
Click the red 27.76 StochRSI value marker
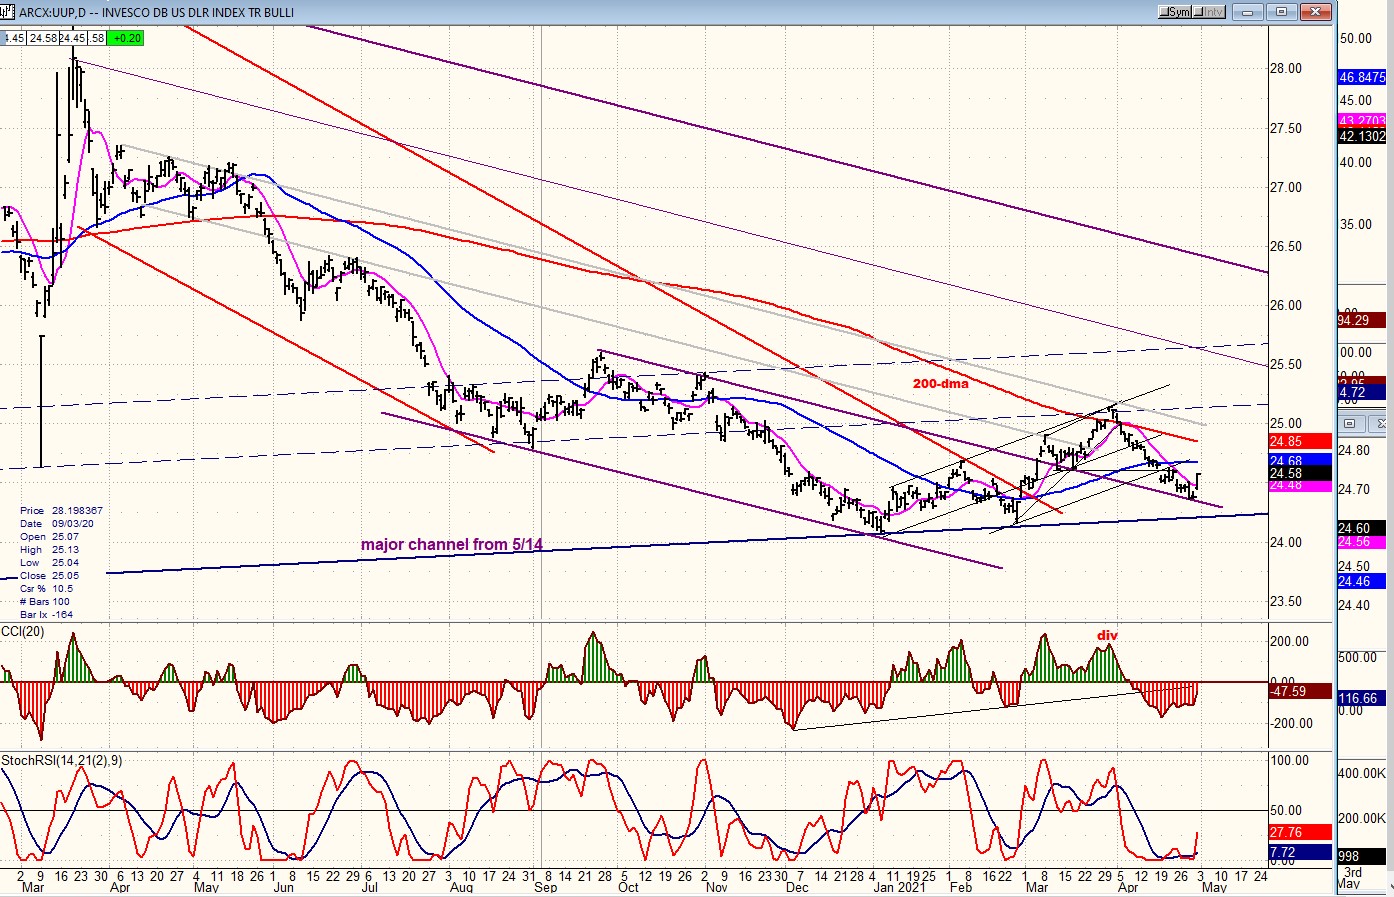[x=1300, y=832]
